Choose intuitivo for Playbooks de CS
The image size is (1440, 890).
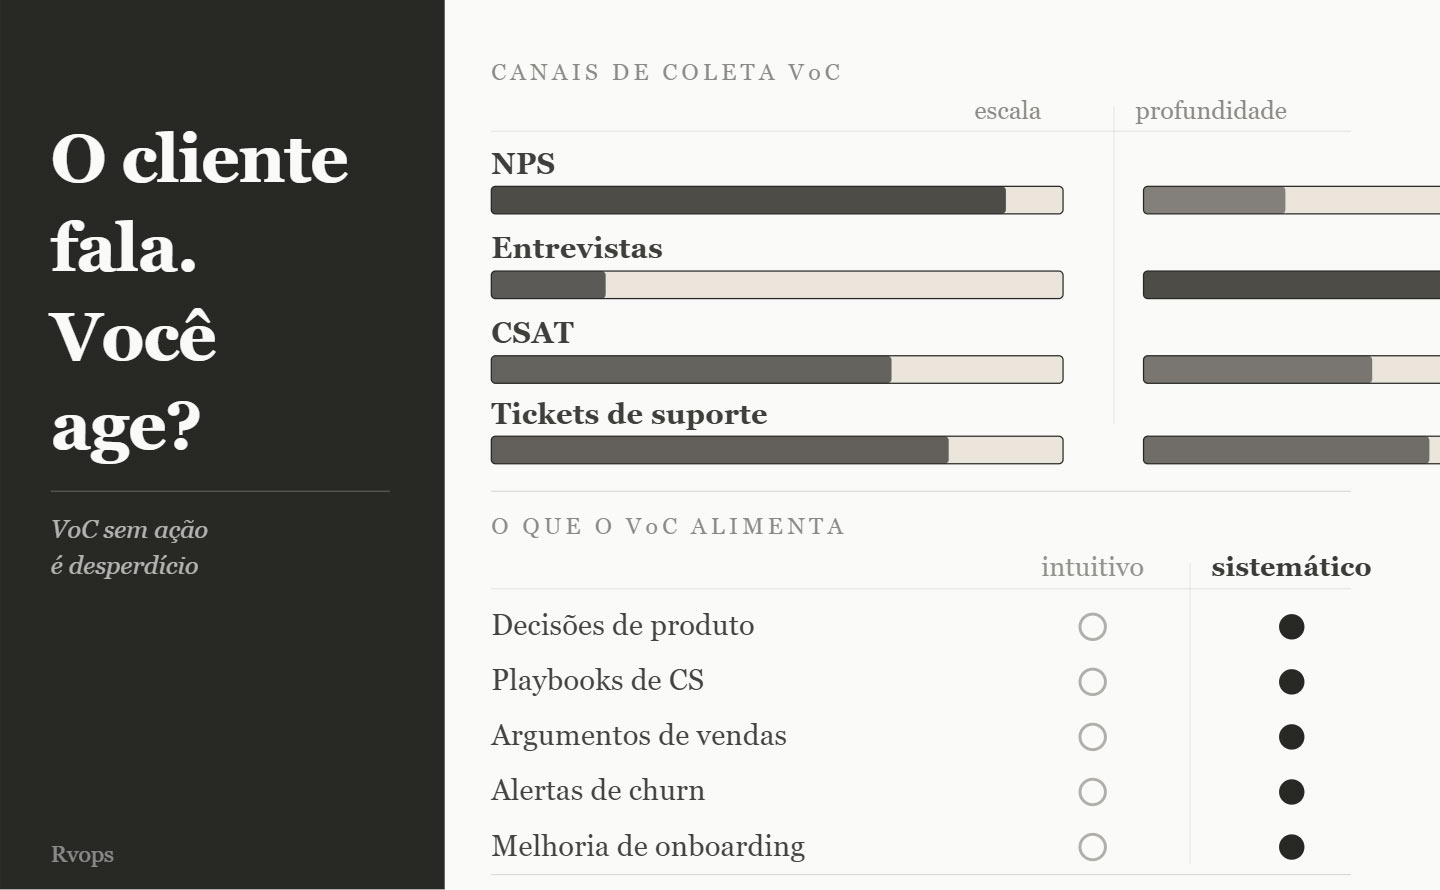click(1092, 682)
